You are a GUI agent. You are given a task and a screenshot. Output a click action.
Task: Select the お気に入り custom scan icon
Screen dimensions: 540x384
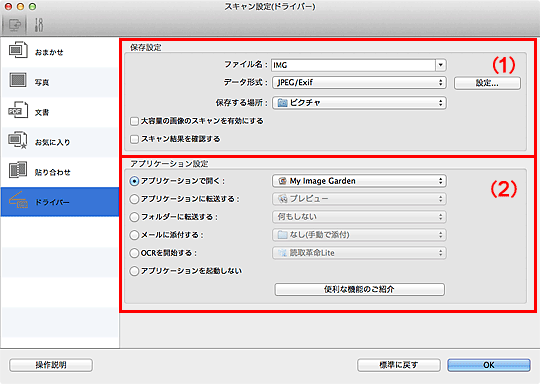click(x=18, y=140)
